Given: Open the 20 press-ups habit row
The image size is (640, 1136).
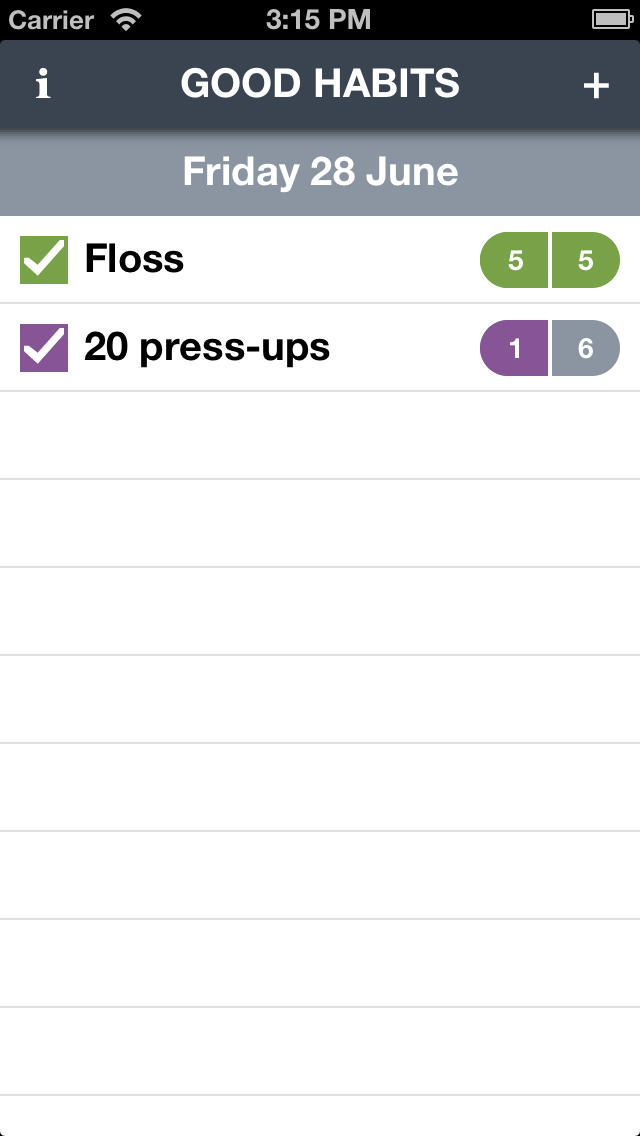Looking at the screenshot, I should (320, 348).
